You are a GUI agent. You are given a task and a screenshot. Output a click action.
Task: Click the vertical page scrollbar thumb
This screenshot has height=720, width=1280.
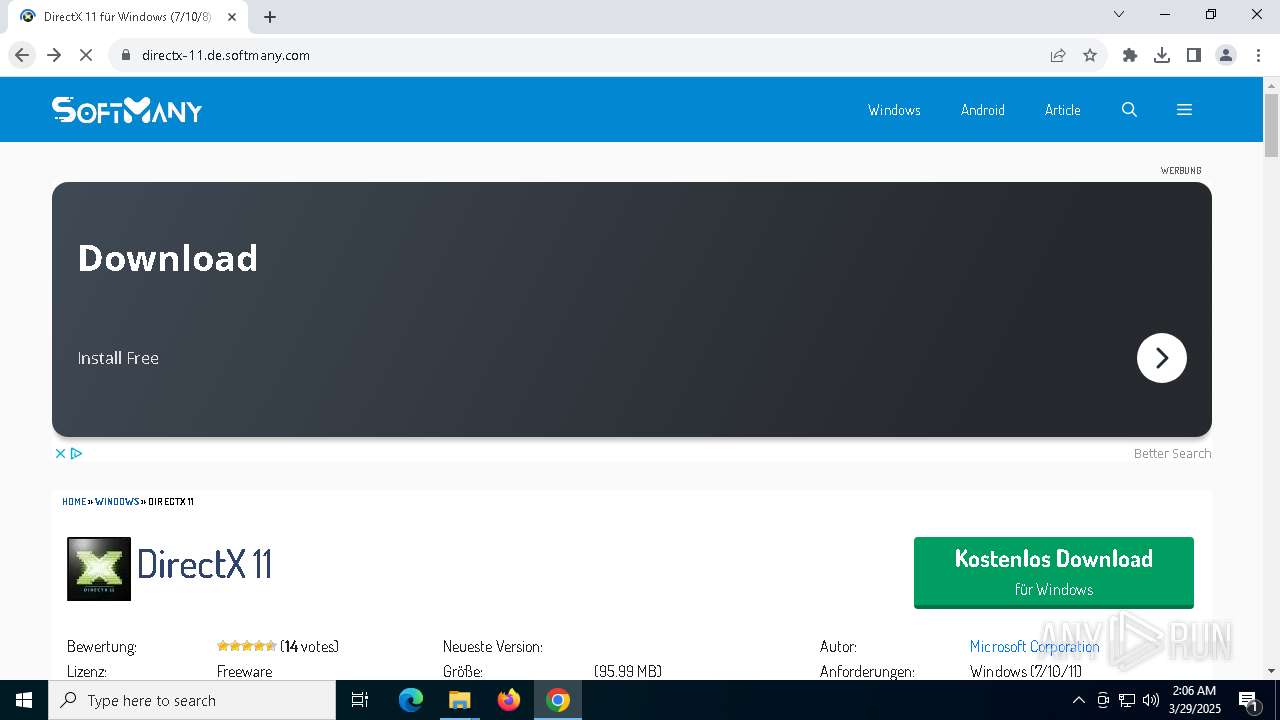[1271, 125]
